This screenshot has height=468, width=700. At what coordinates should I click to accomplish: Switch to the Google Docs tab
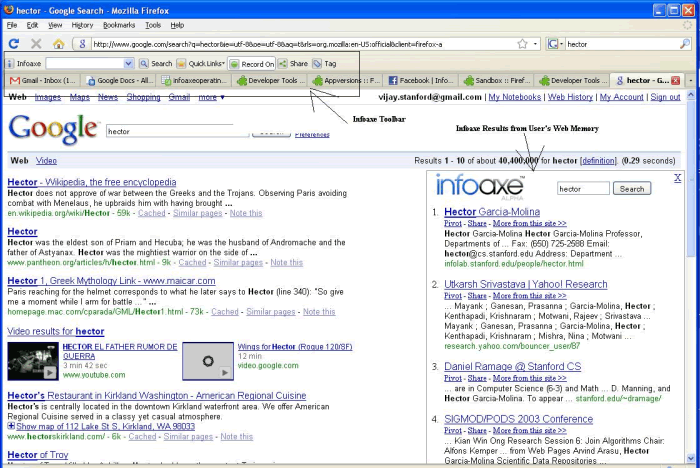120,80
